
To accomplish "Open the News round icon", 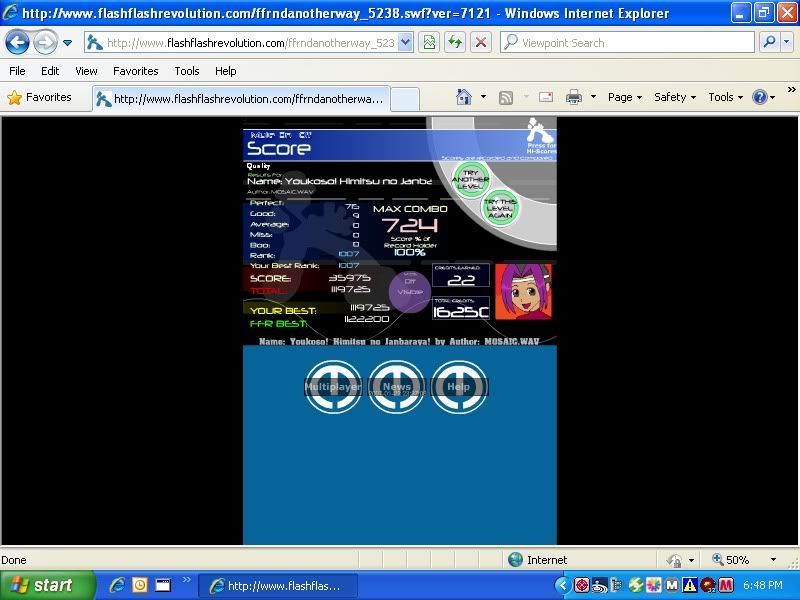I will point(396,387).
